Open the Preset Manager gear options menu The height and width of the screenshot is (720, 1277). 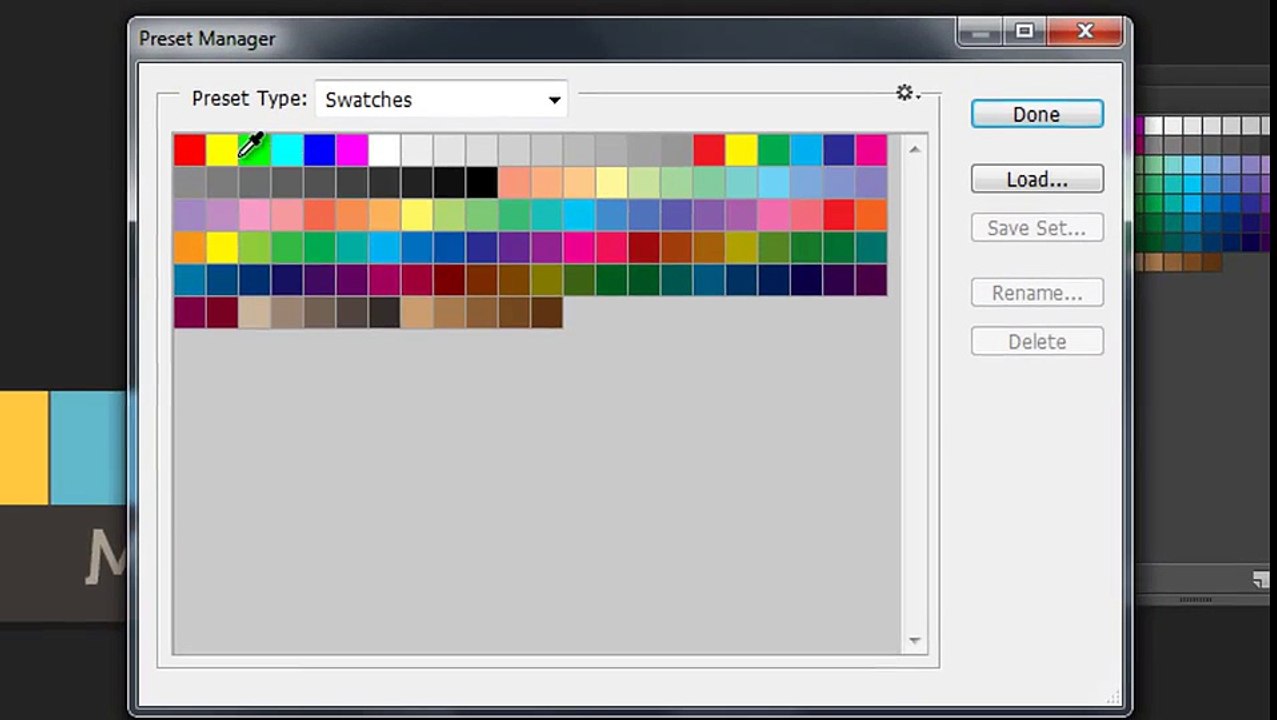[x=908, y=93]
